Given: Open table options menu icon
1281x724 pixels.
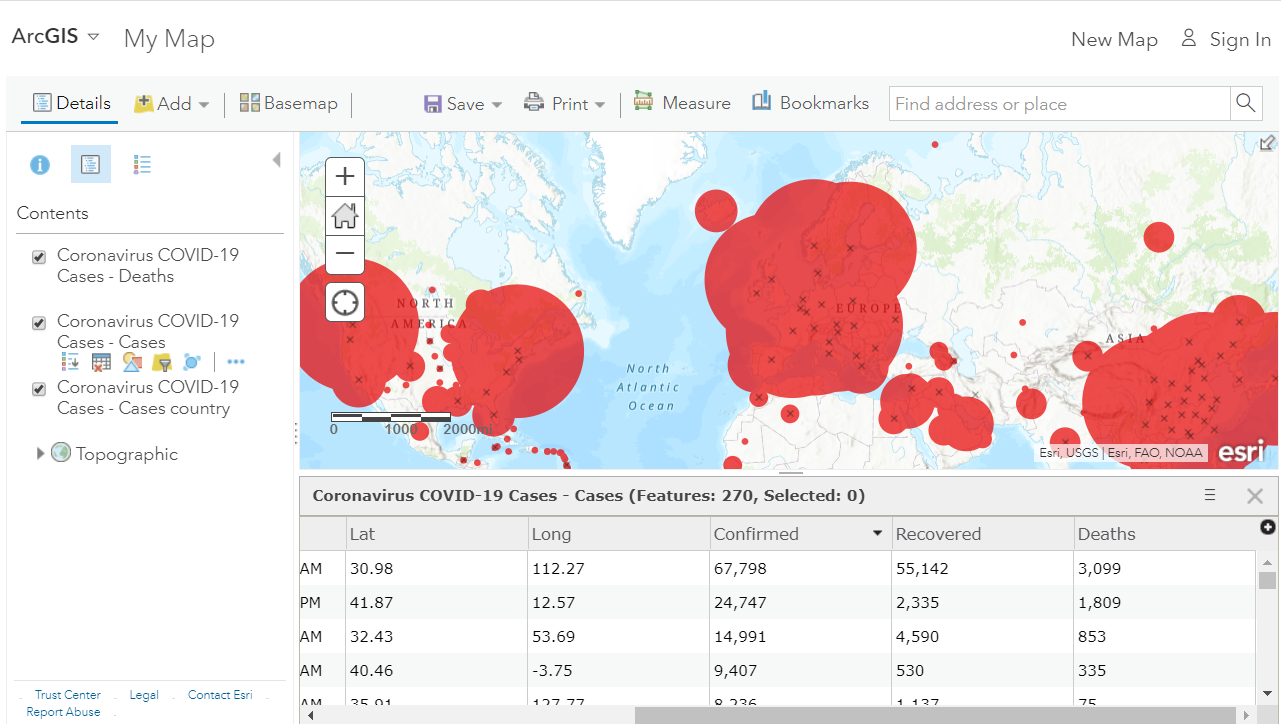Looking at the screenshot, I should click(x=1210, y=495).
